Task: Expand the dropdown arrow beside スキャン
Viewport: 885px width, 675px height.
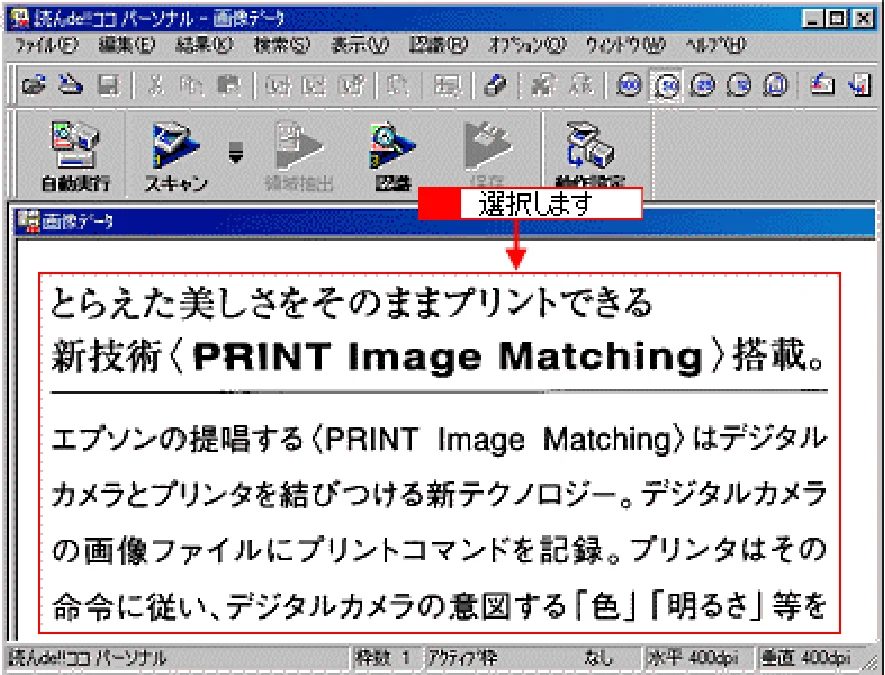Action: coord(236,152)
